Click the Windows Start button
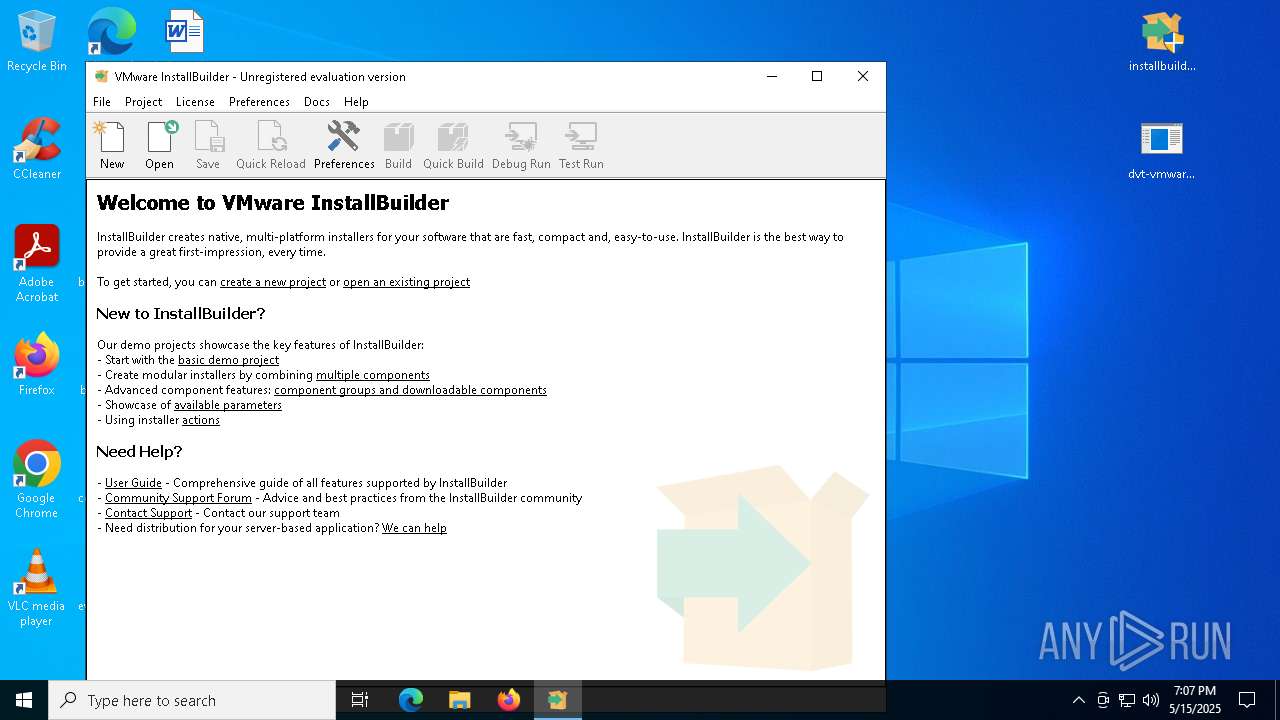The width and height of the screenshot is (1280, 720). coord(24,700)
